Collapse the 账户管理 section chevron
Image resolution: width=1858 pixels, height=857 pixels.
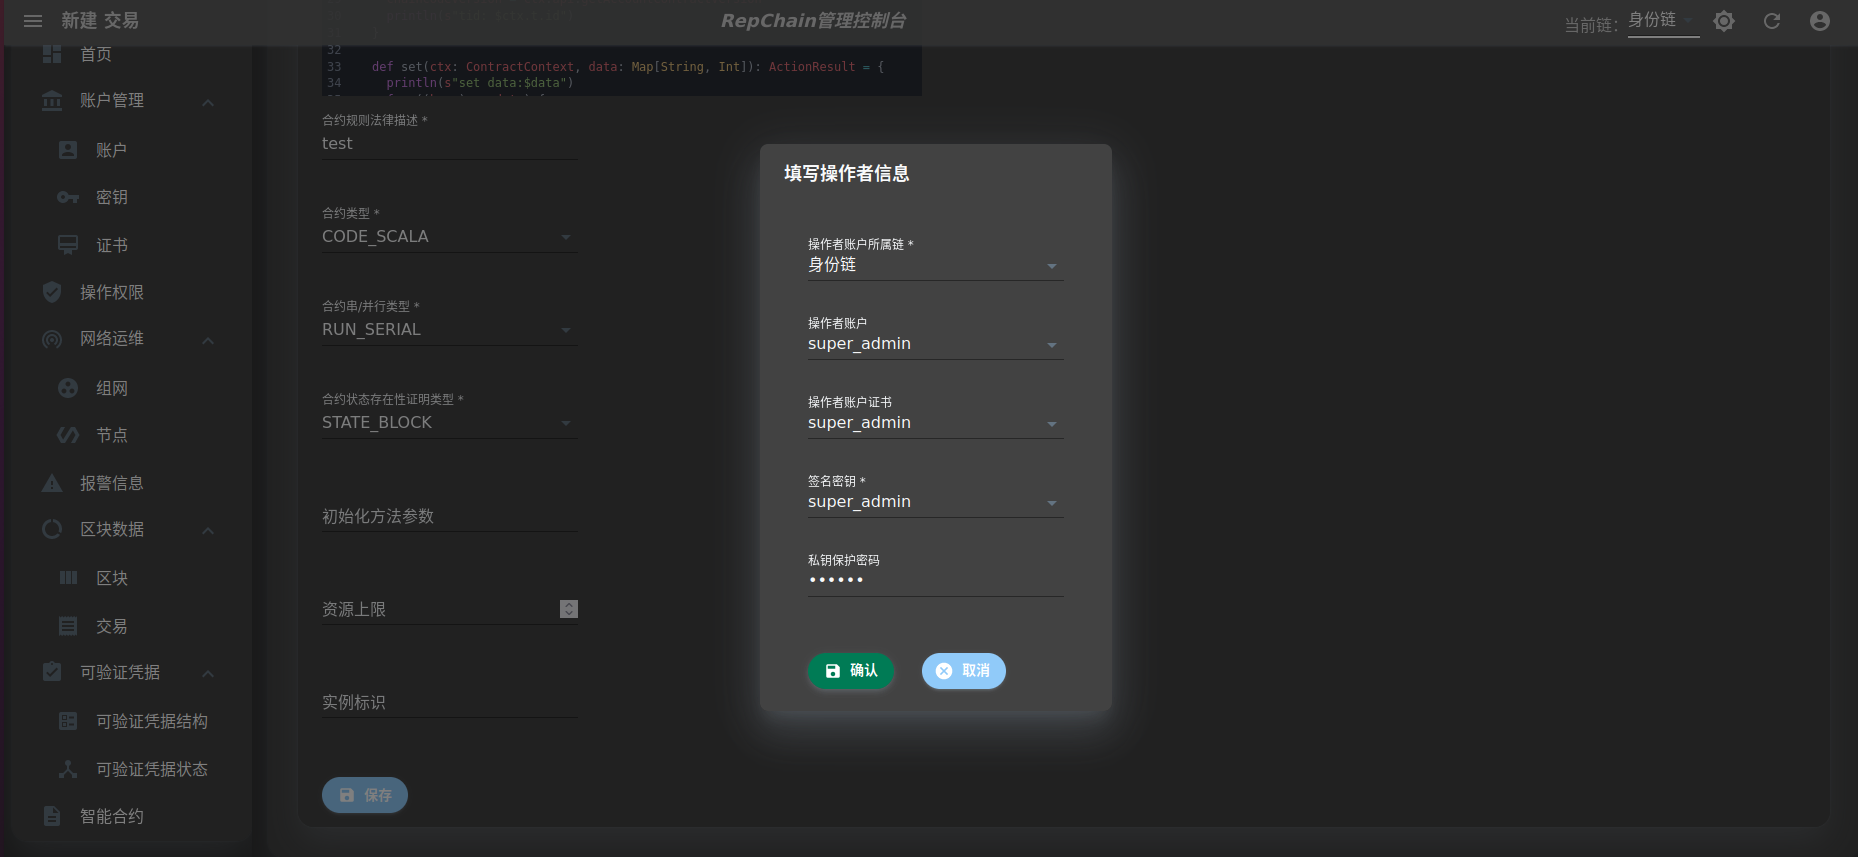coord(208,102)
